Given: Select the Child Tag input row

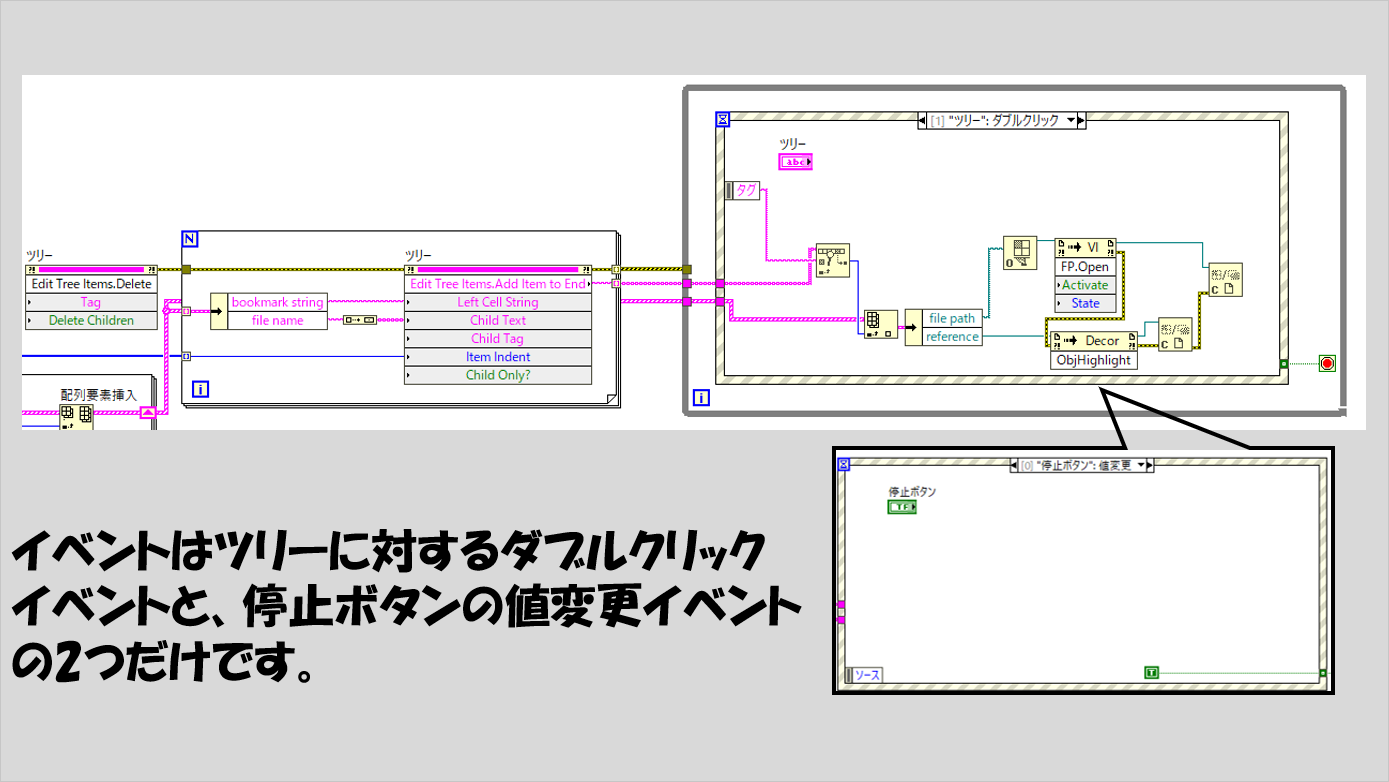Looking at the screenshot, I should 498,339.
